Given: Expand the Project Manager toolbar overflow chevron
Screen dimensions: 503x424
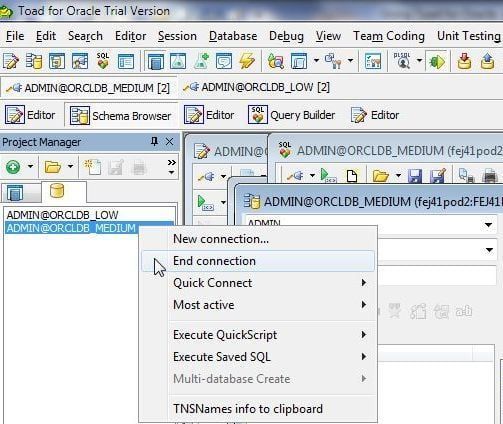Looking at the screenshot, I should pyautogui.click(x=171, y=167).
